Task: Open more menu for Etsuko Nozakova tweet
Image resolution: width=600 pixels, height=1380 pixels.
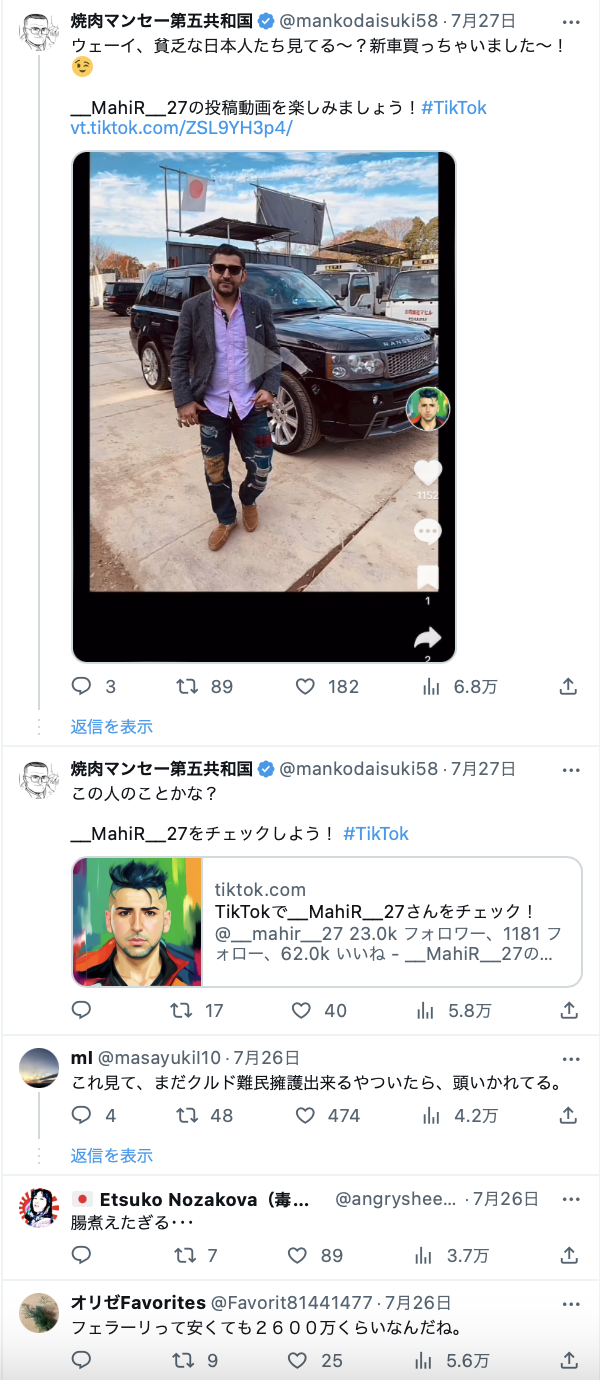Action: (570, 1199)
